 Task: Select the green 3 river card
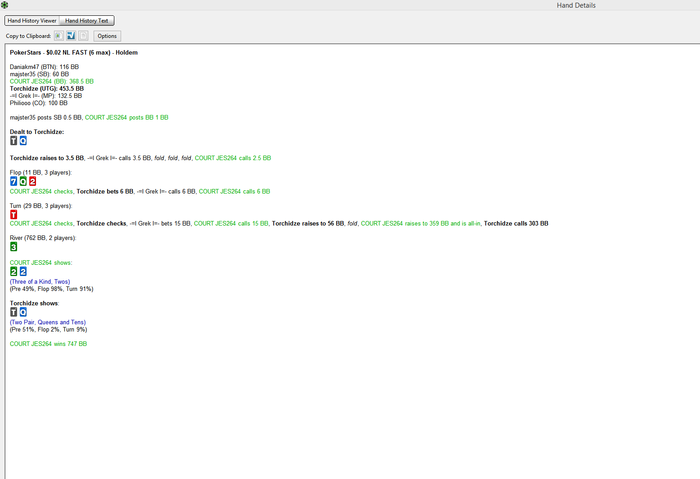click(x=13, y=247)
